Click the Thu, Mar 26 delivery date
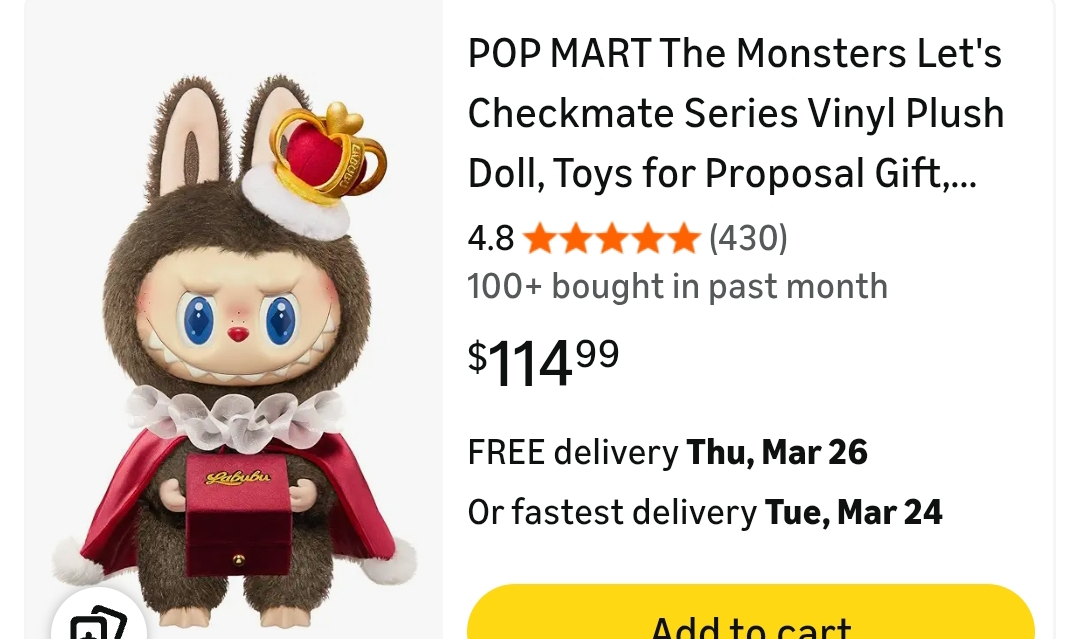 [777, 452]
